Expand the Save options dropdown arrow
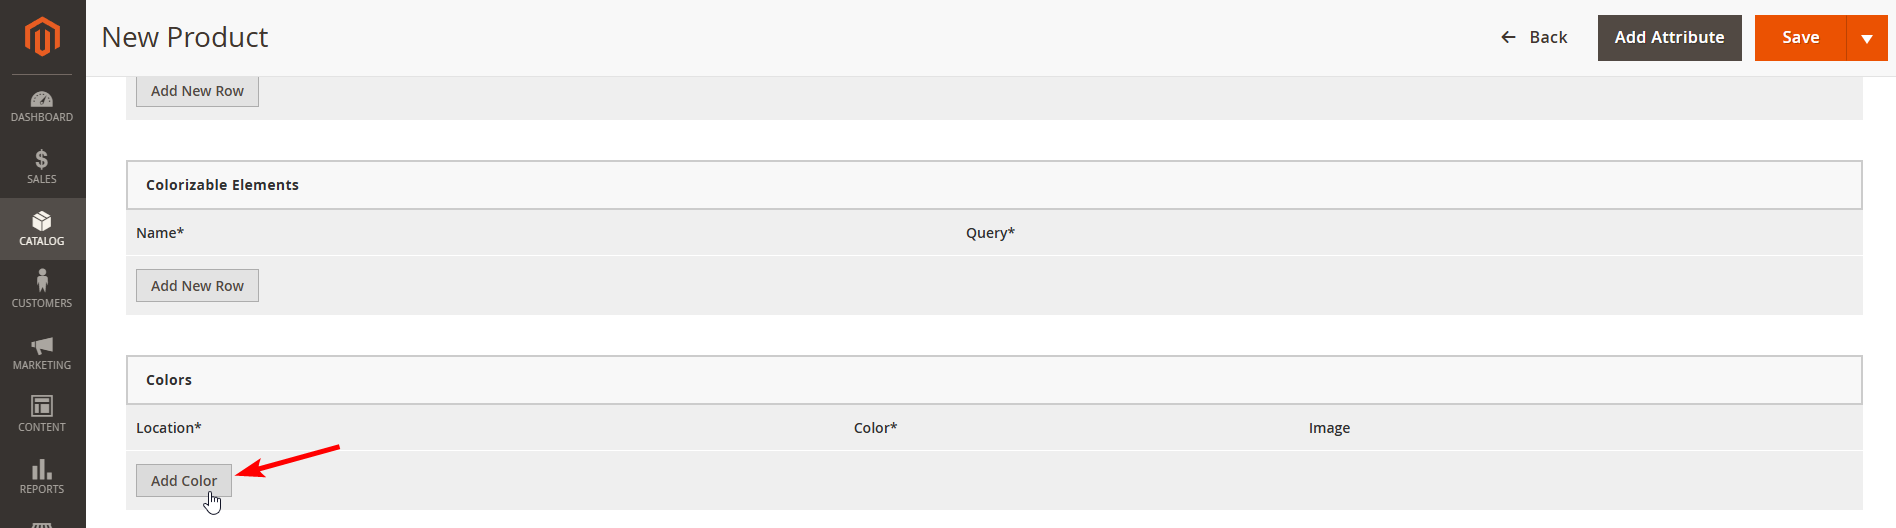The image size is (1896, 528). click(x=1867, y=38)
